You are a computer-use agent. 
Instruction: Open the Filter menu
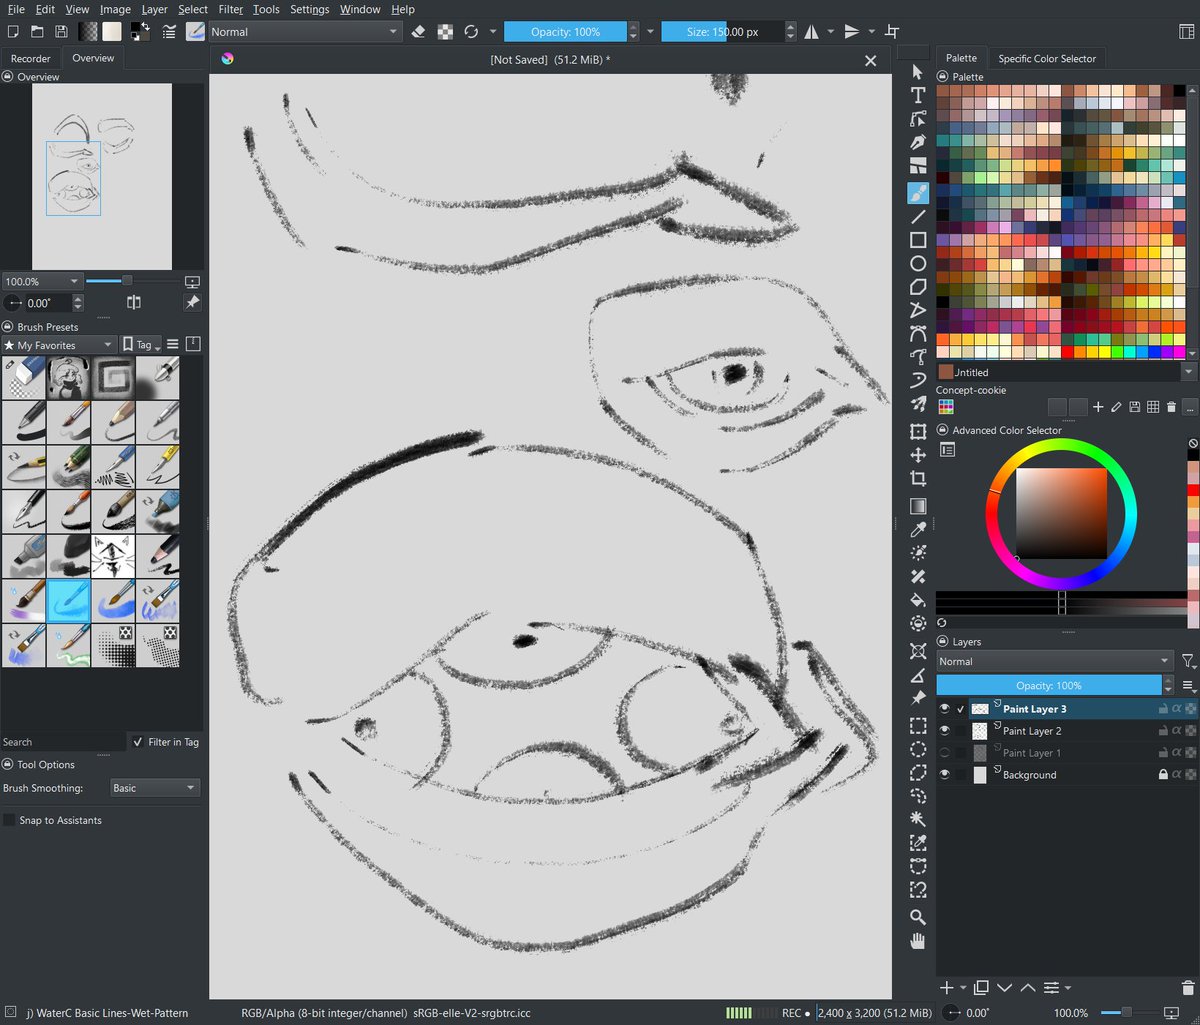[x=231, y=9]
